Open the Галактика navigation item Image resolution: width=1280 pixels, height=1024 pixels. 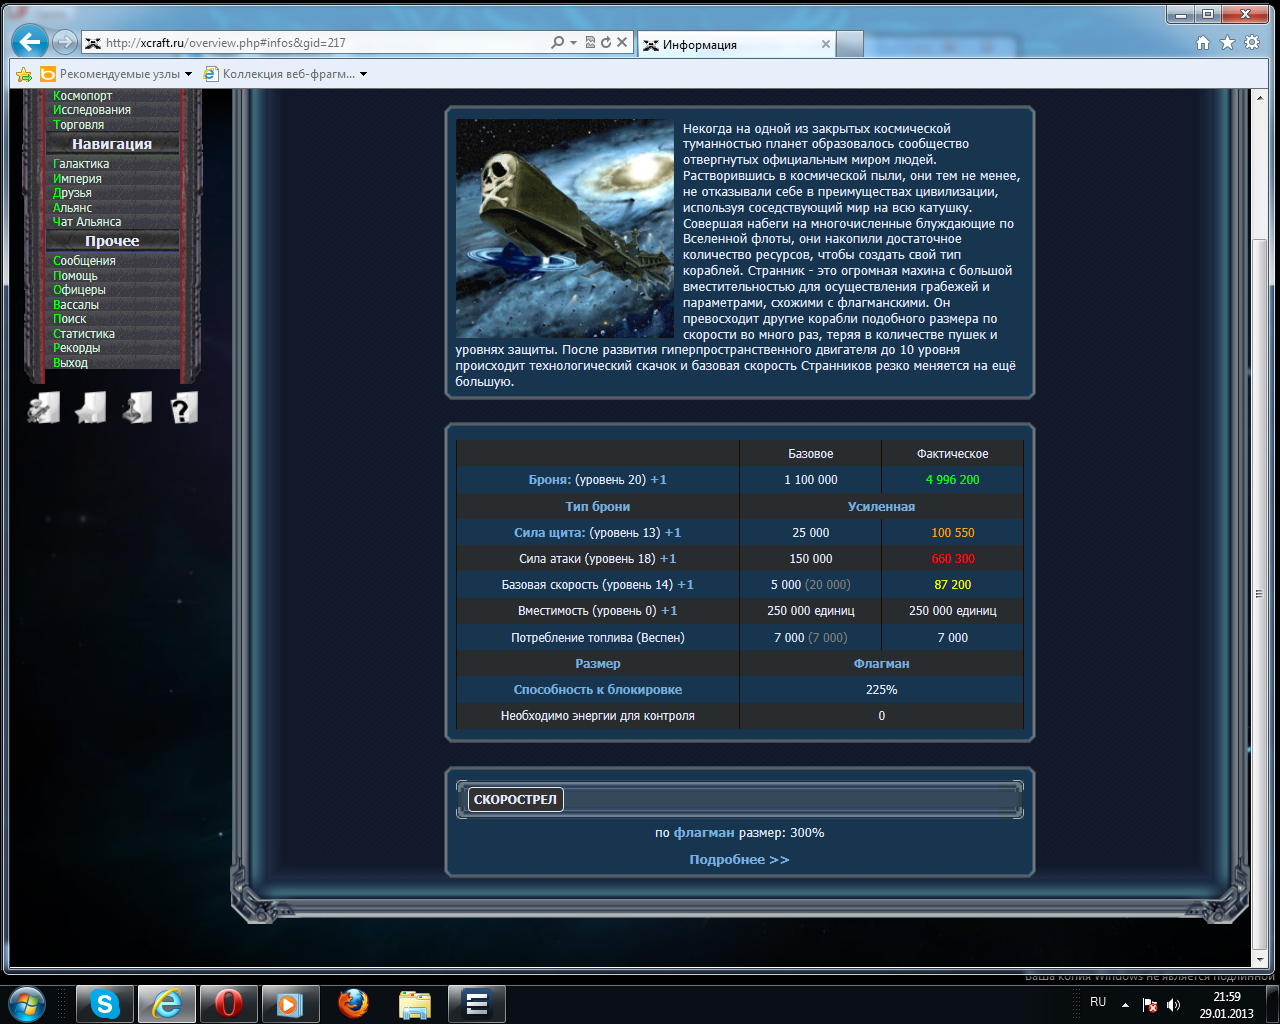click(x=81, y=164)
